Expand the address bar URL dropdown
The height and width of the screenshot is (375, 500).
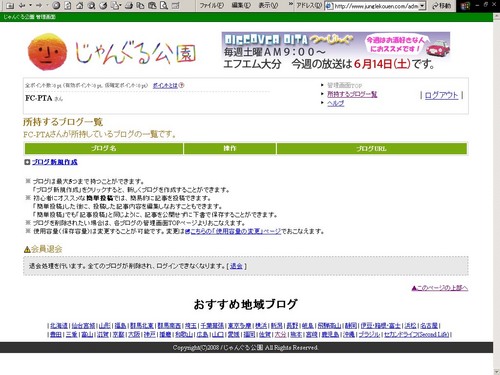click(x=423, y=6)
